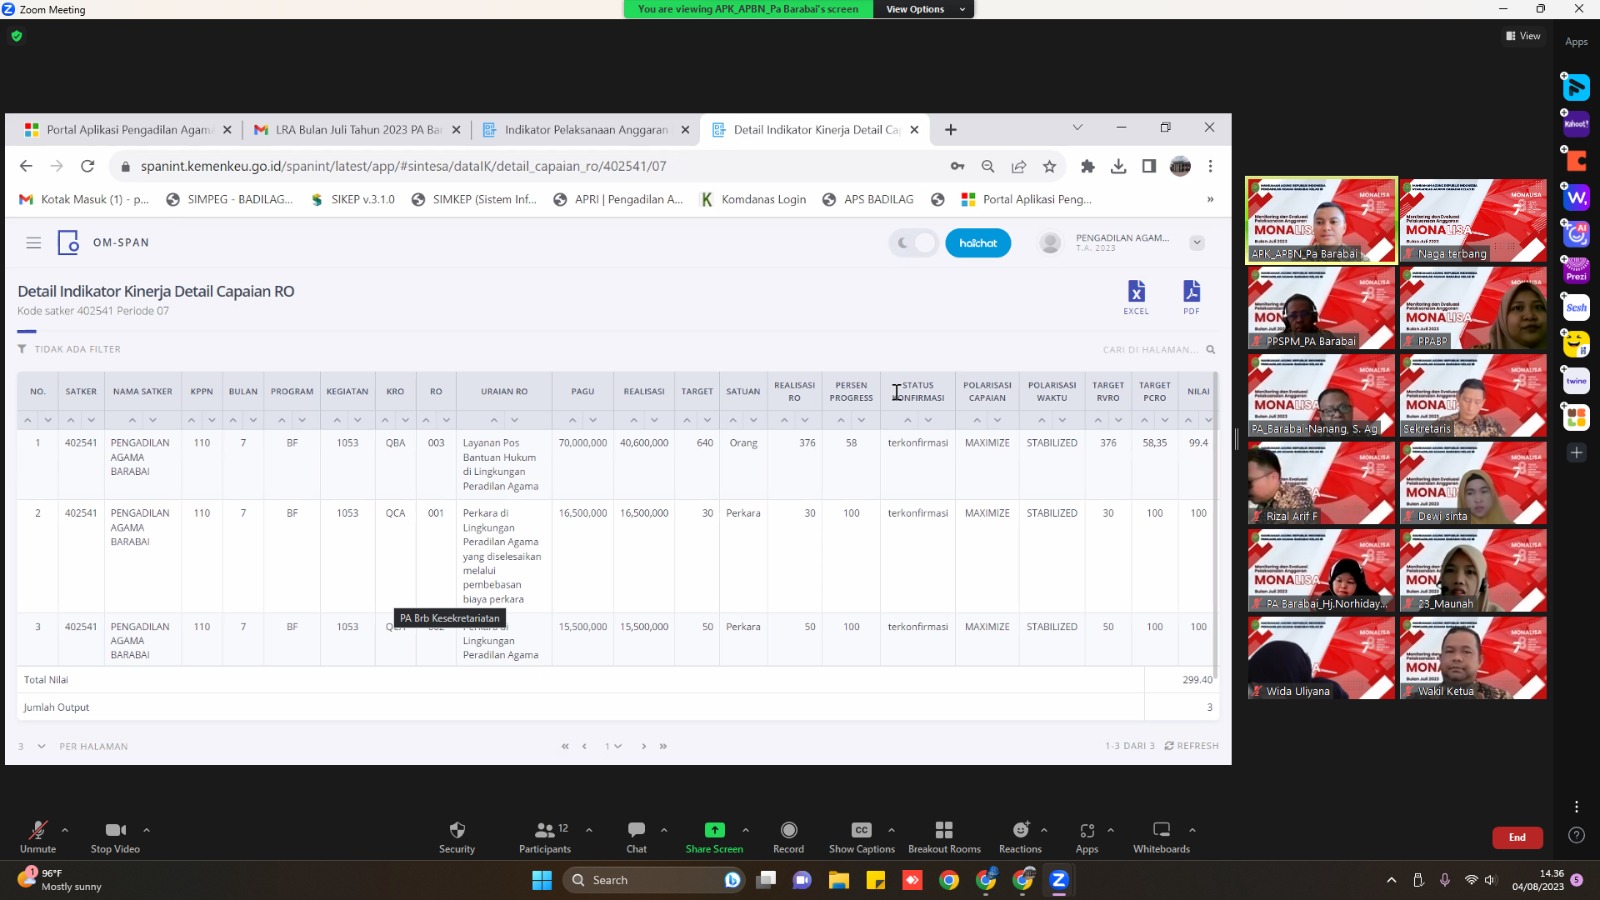Open the Whiteboards tool
Screen dimensions: 1600x900
(x=1161, y=830)
